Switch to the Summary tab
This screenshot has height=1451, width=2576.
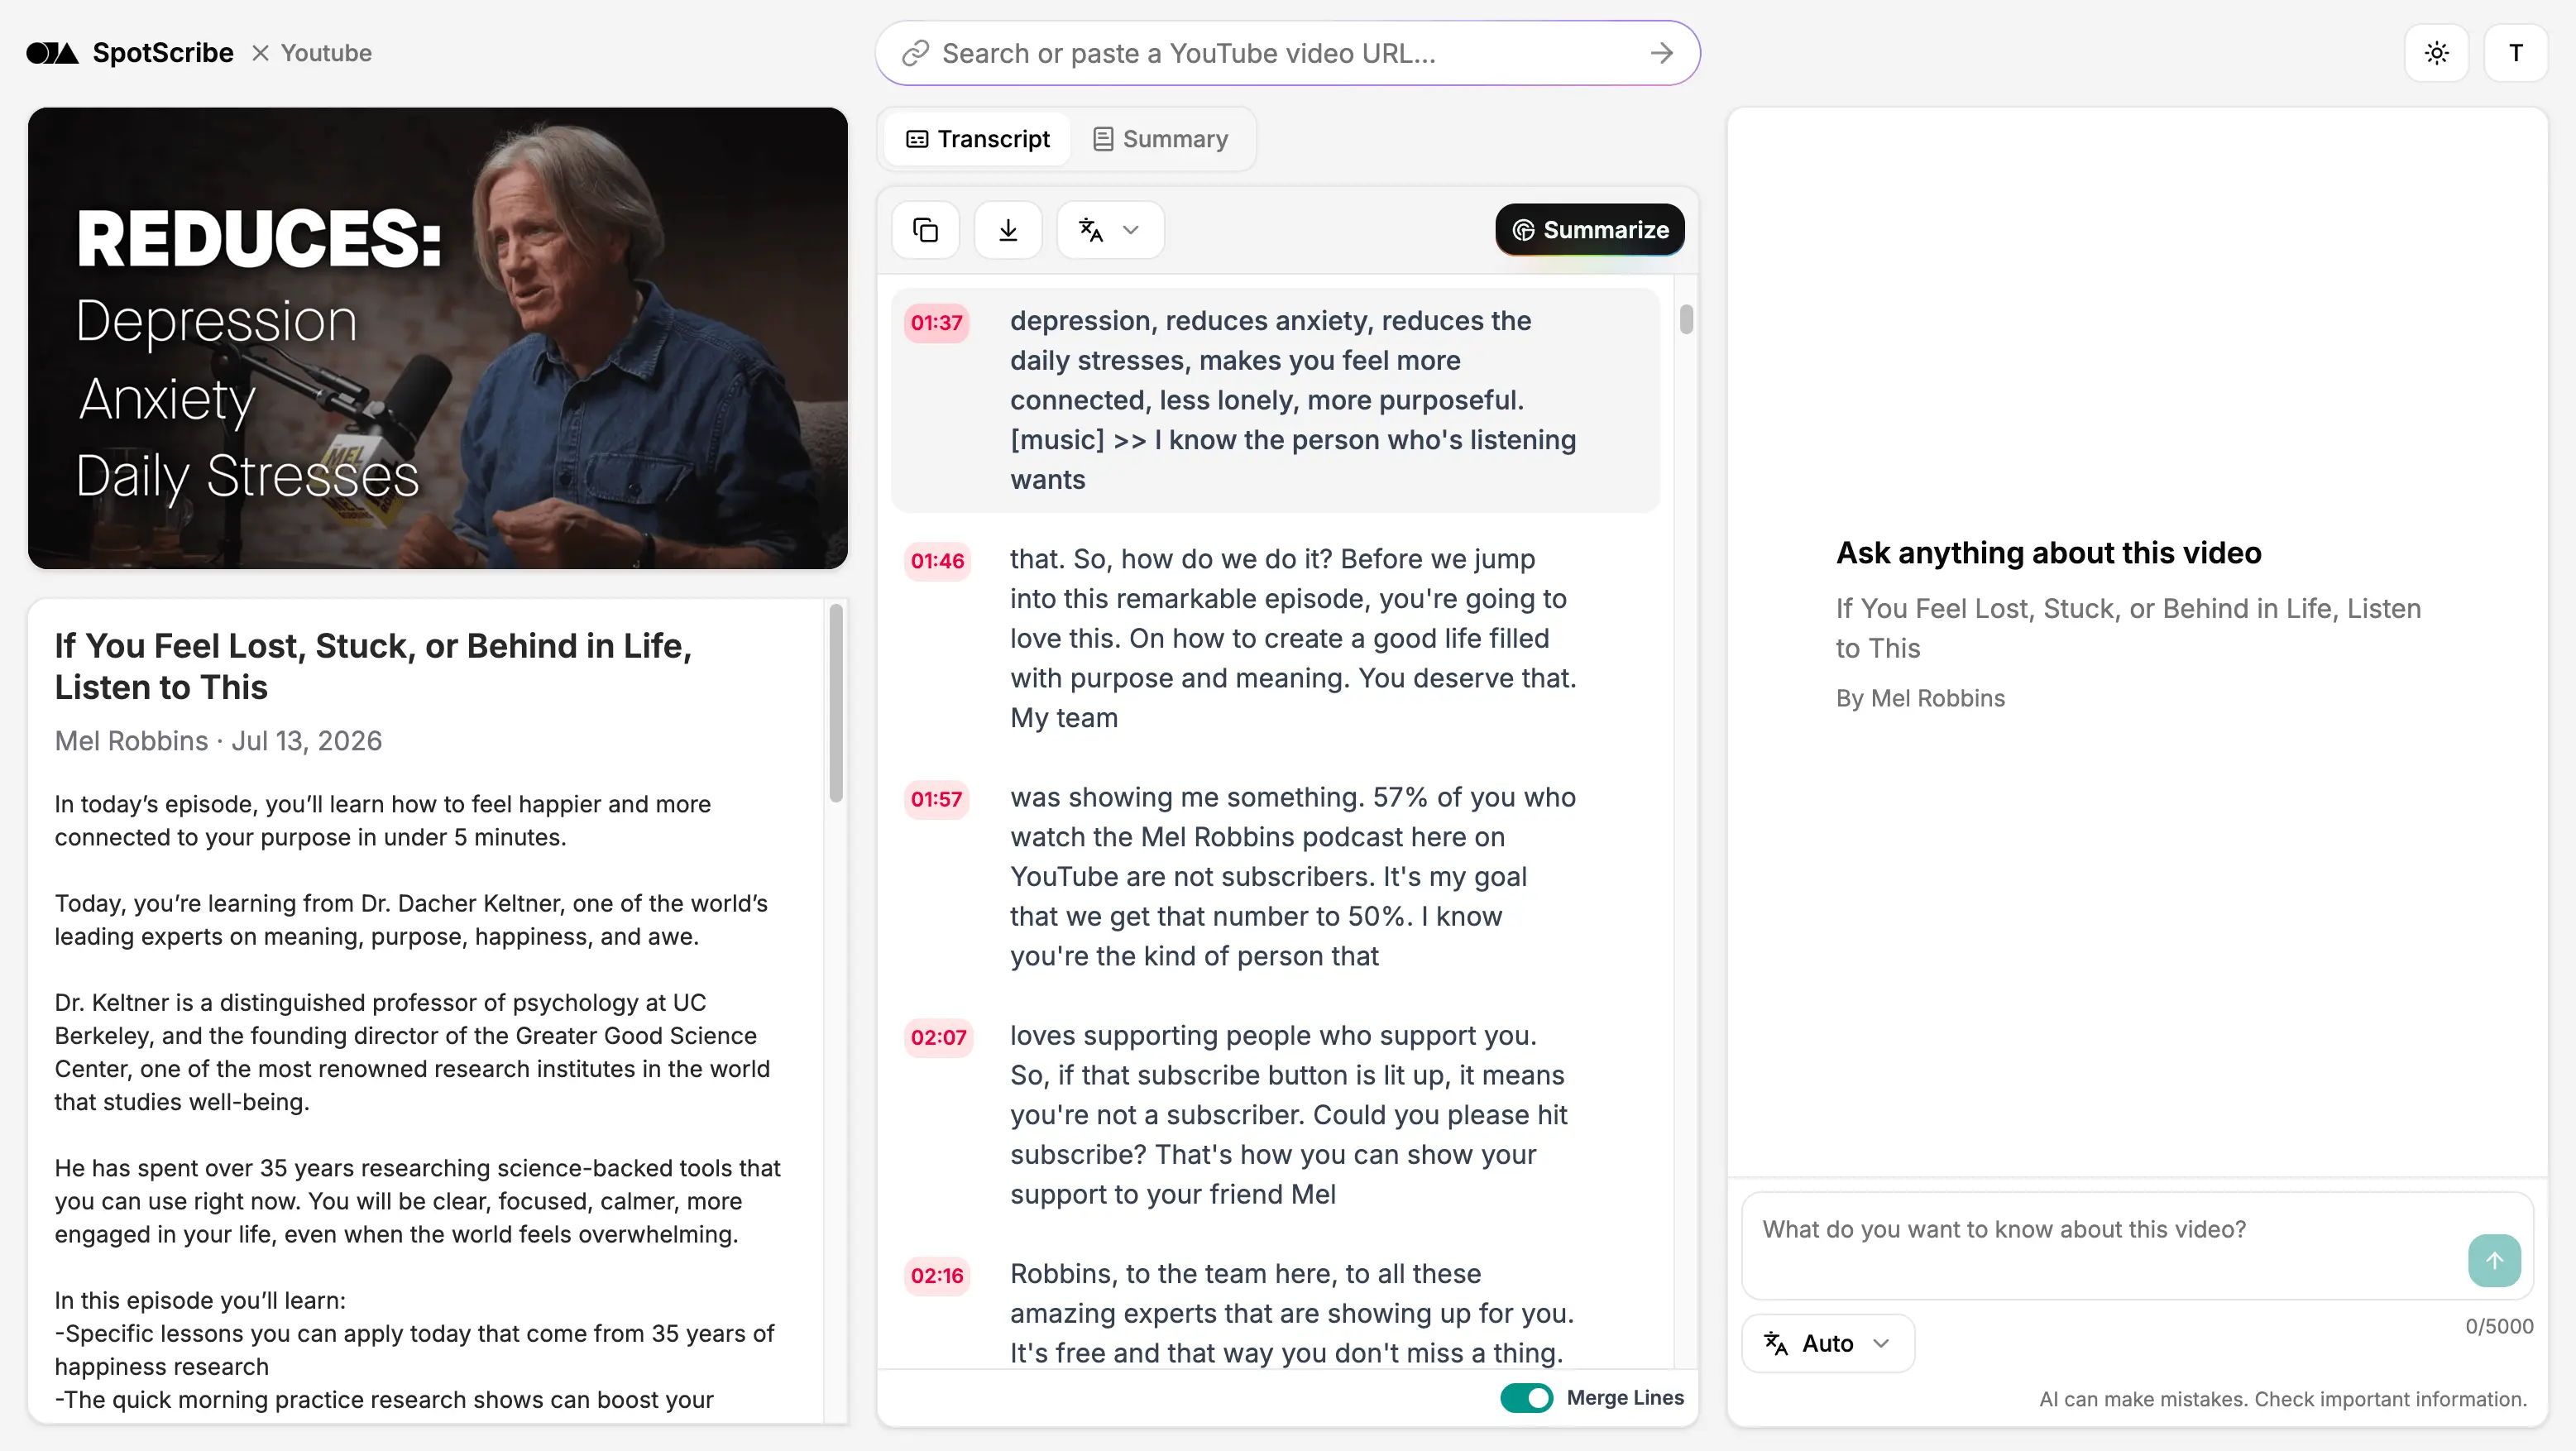point(1160,139)
